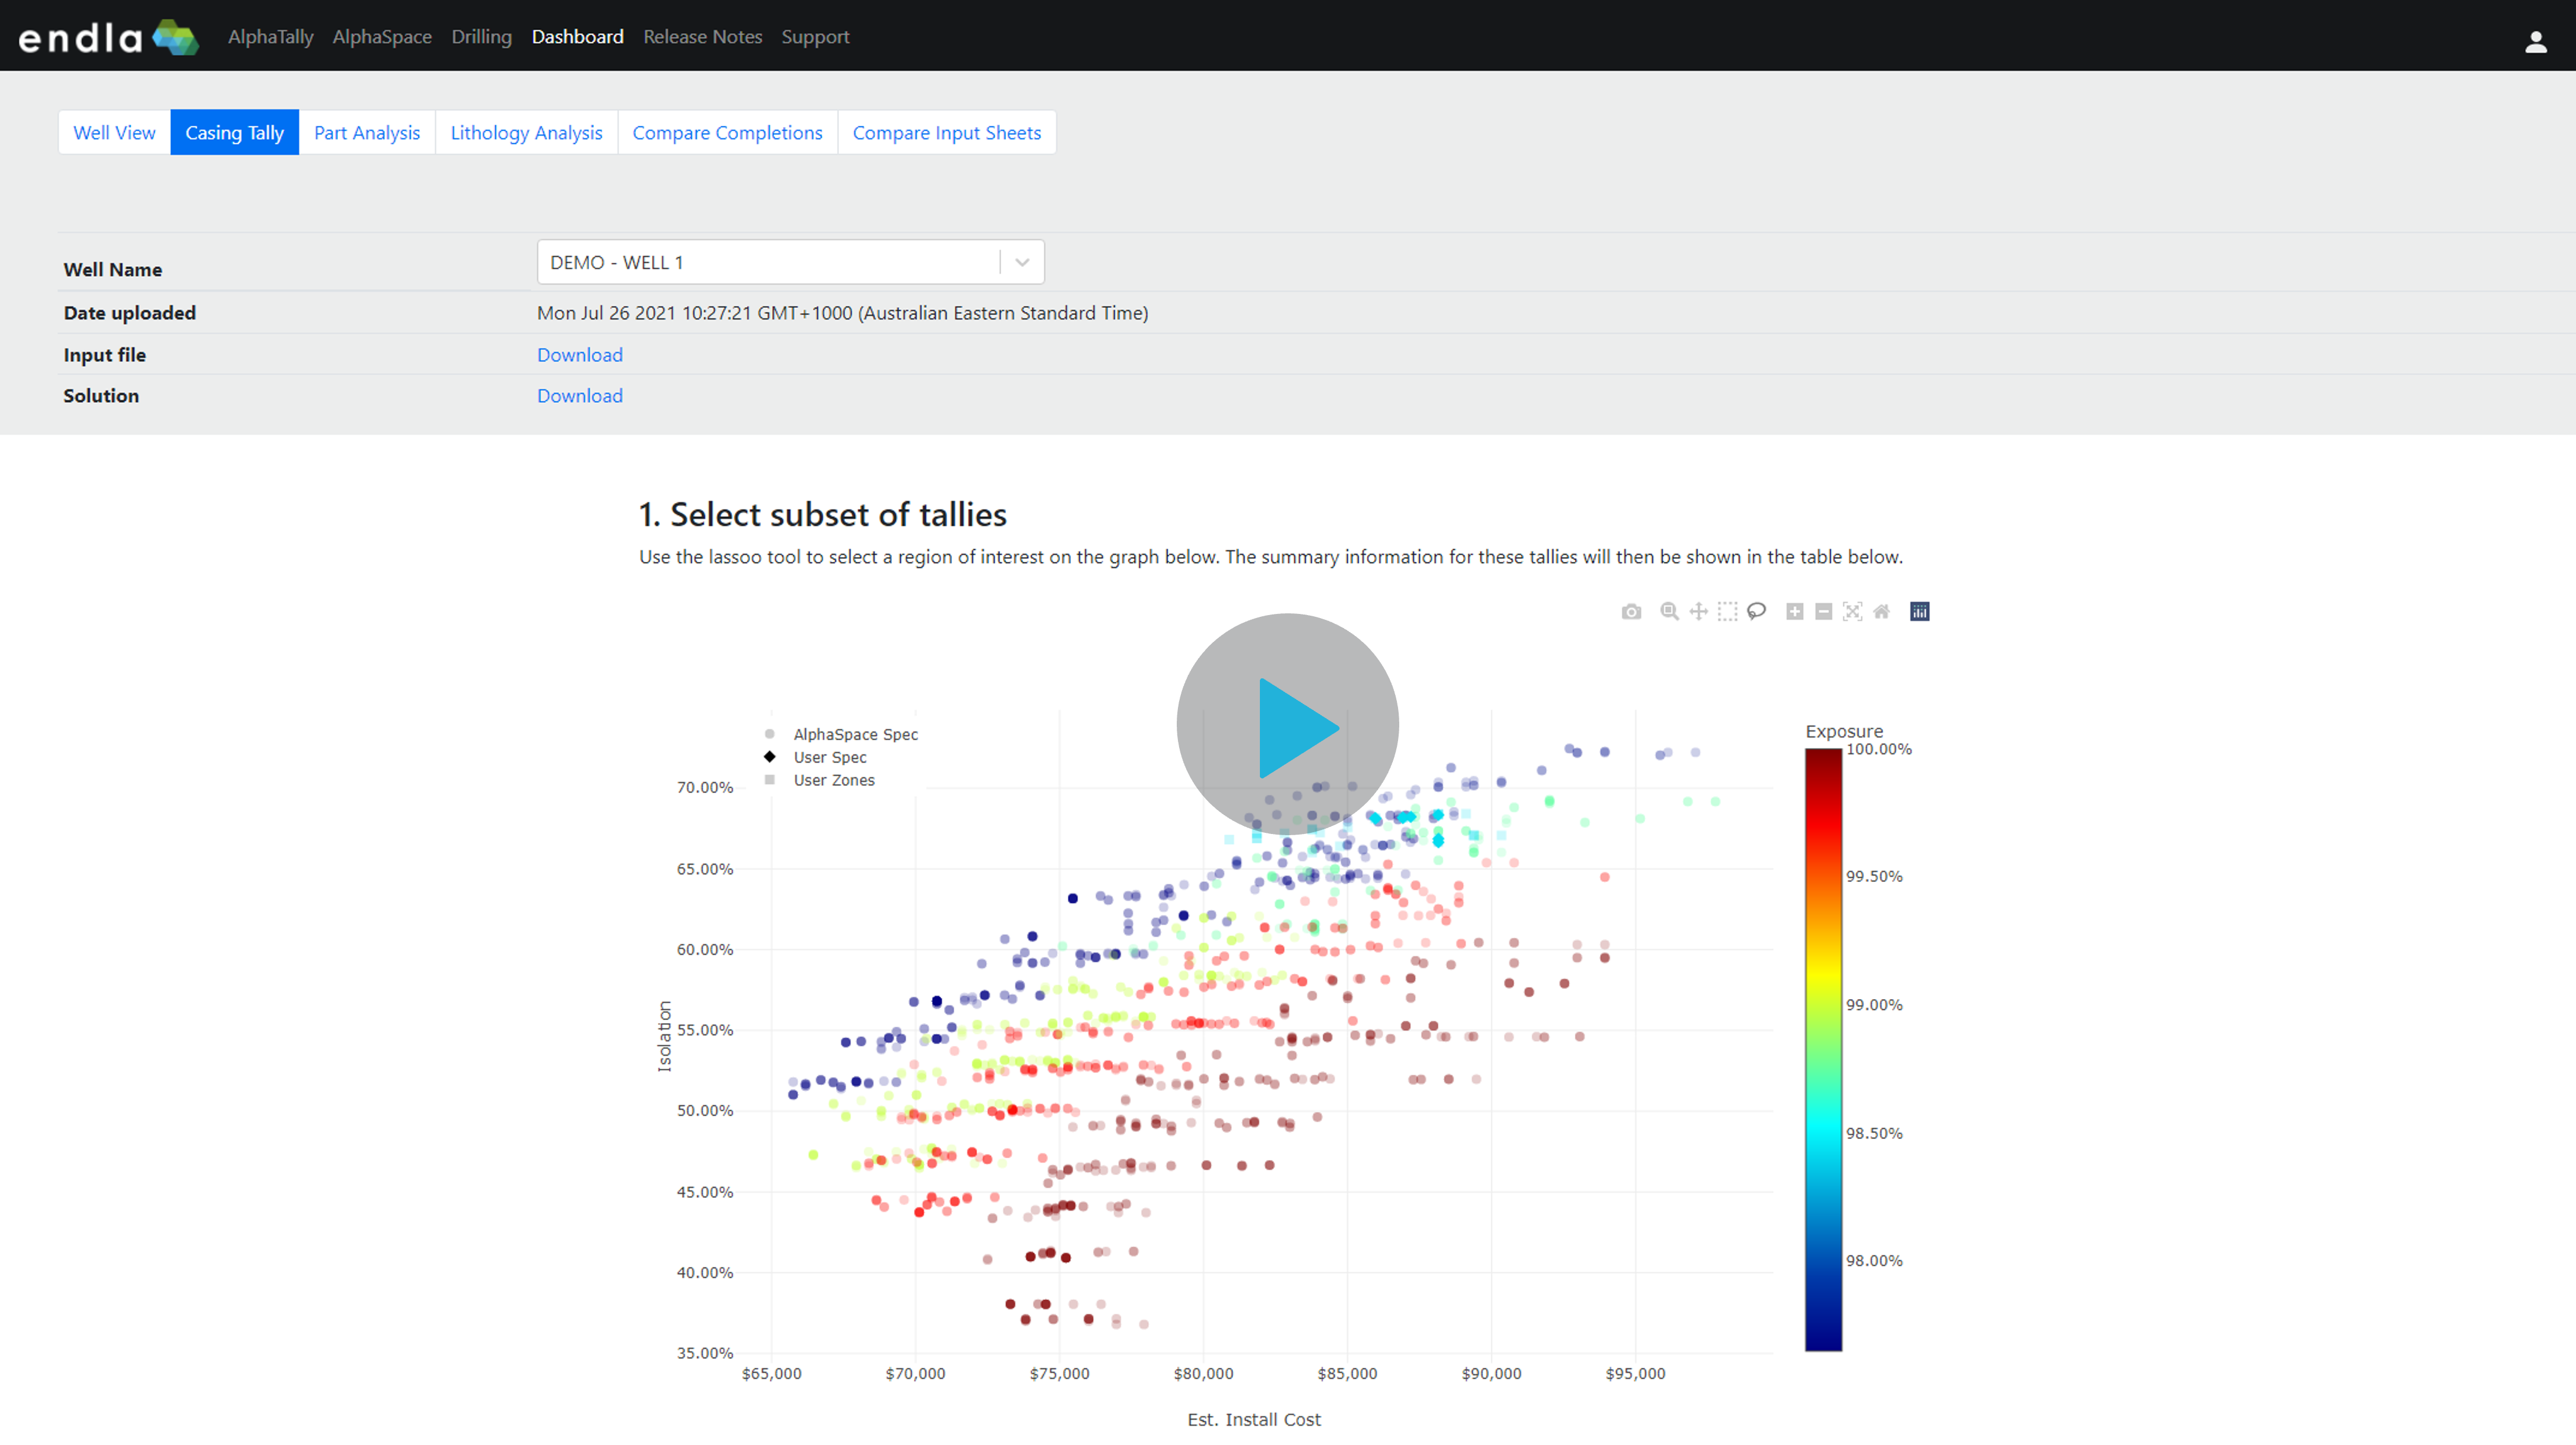
Task: Click the 99.50% label on the Exposure scale
Action: [1874, 876]
